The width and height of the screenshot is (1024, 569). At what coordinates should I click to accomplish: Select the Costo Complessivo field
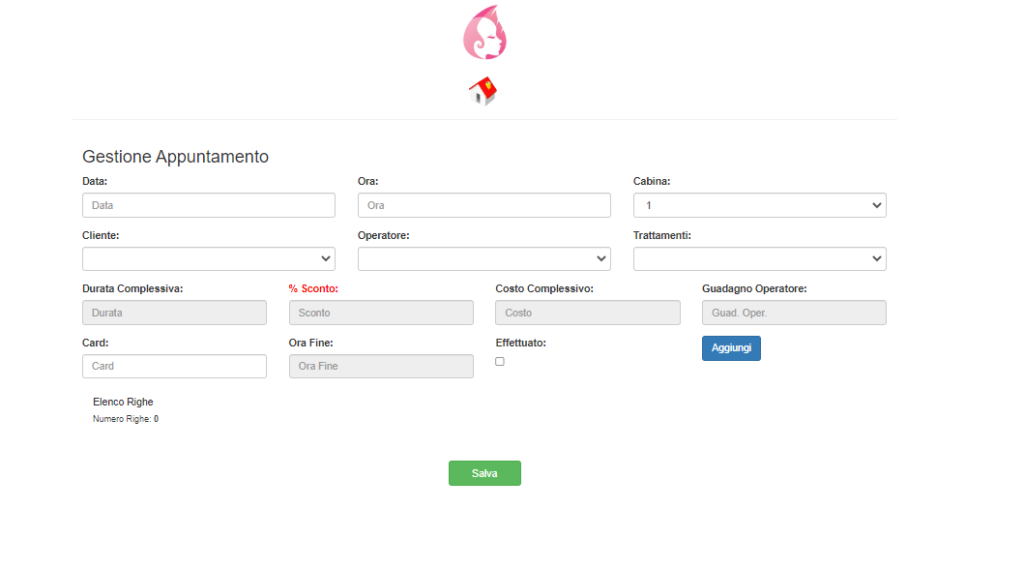(x=587, y=313)
